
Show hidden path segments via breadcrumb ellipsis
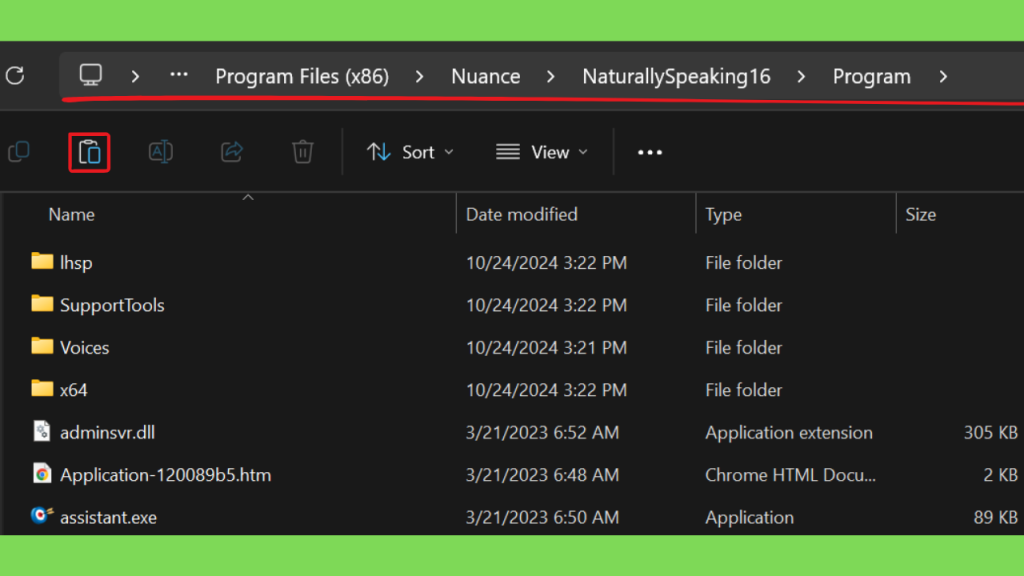pyautogui.click(x=179, y=75)
